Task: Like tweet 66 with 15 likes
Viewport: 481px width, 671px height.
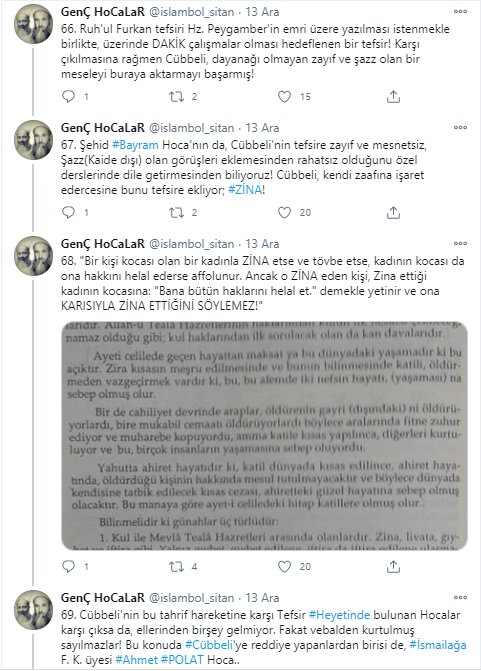Action: 285,96
